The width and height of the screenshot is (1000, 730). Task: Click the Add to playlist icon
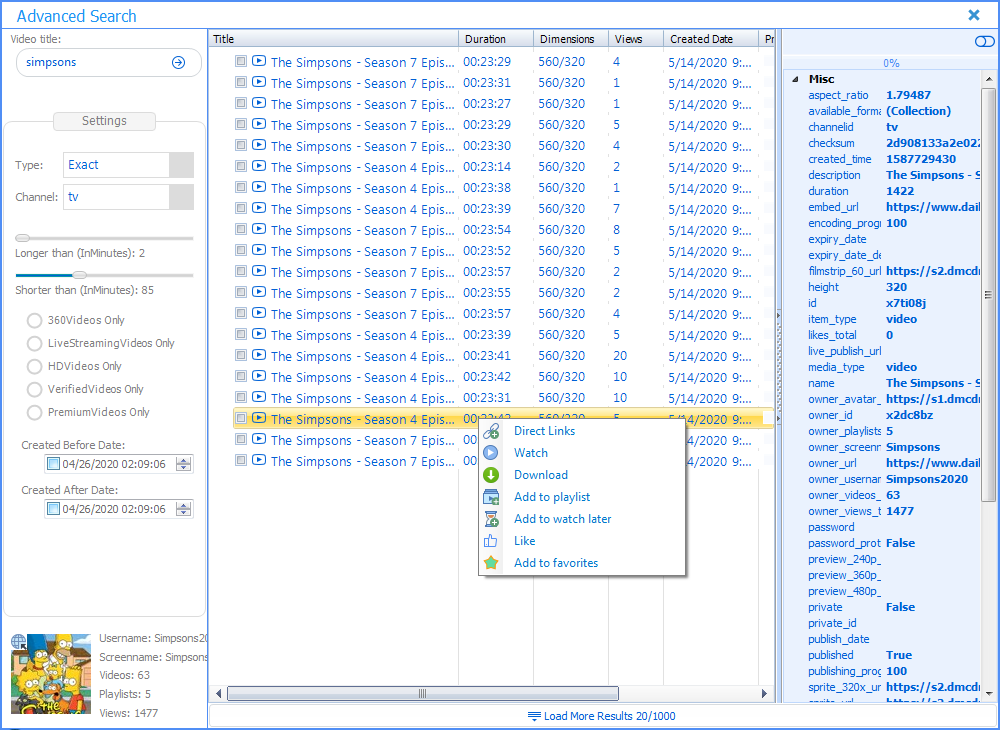pos(490,497)
